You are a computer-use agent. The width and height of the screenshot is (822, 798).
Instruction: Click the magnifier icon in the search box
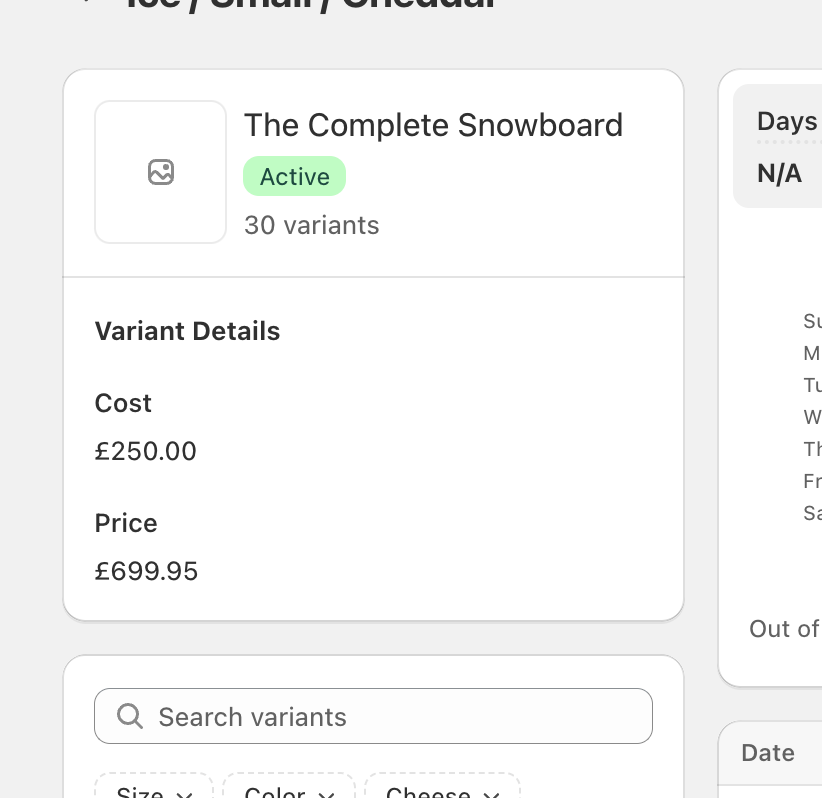pyautogui.click(x=130, y=716)
